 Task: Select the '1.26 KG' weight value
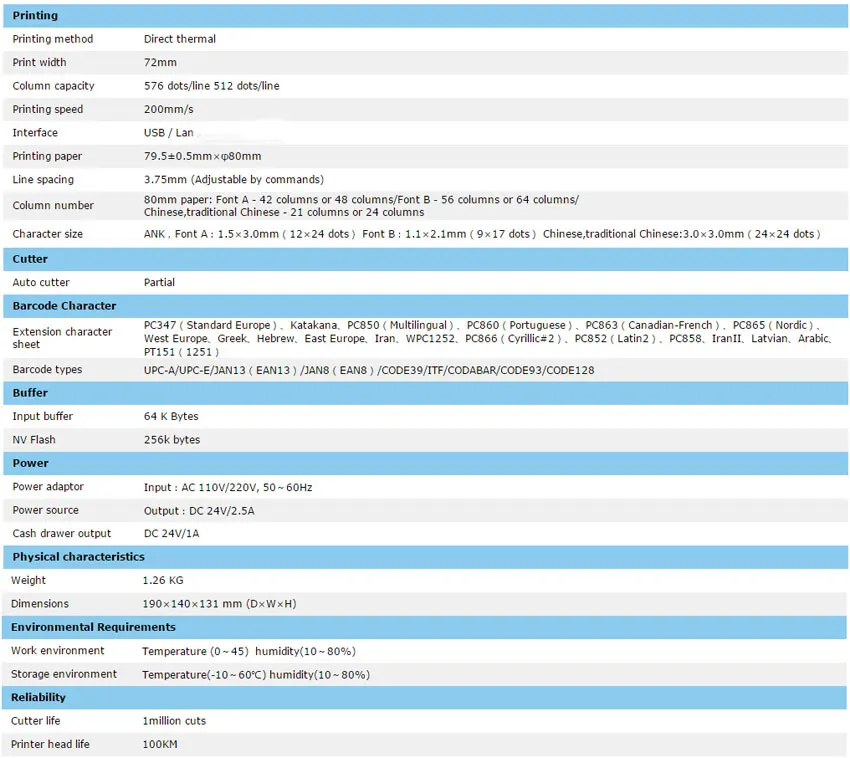click(x=163, y=580)
